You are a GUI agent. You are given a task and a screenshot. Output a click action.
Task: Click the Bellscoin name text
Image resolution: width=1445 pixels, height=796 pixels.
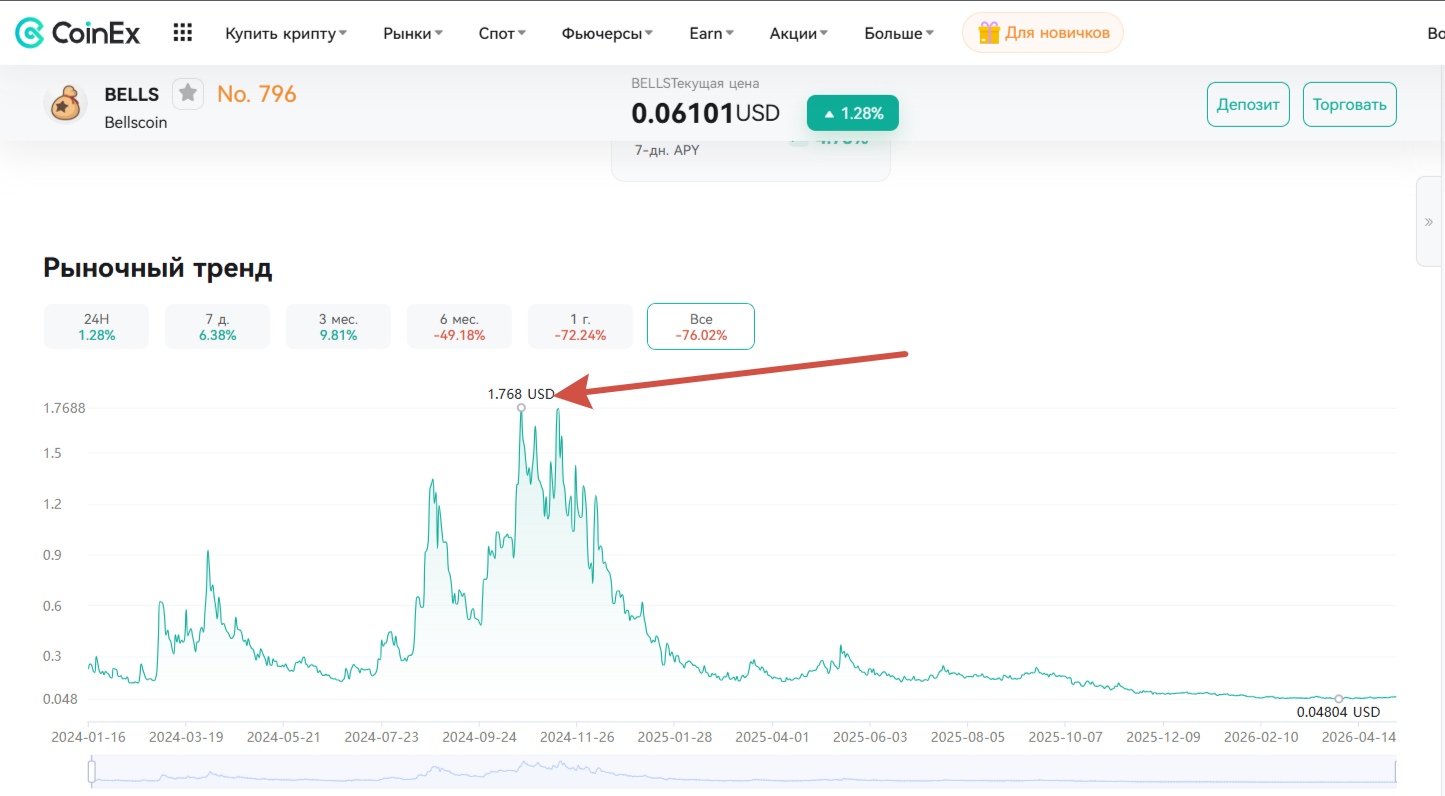[136, 122]
